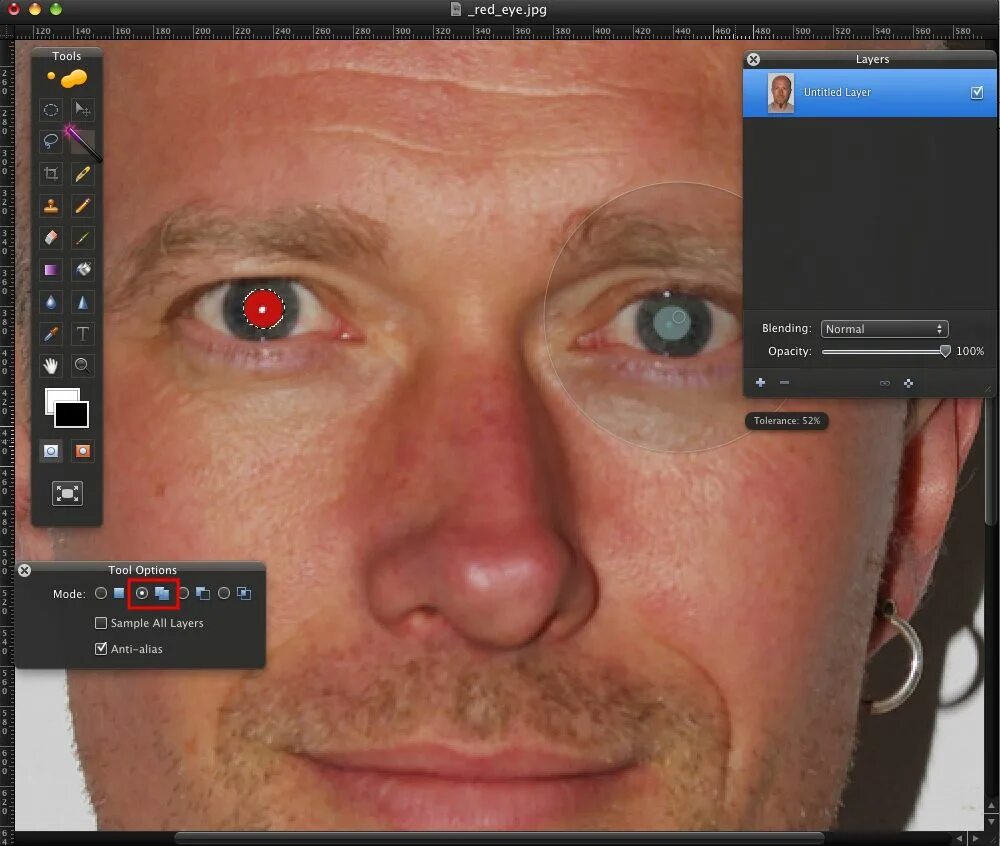This screenshot has height=846, width=1000.
Task: Select the Eyedropper tool
Action: [51, 333]
